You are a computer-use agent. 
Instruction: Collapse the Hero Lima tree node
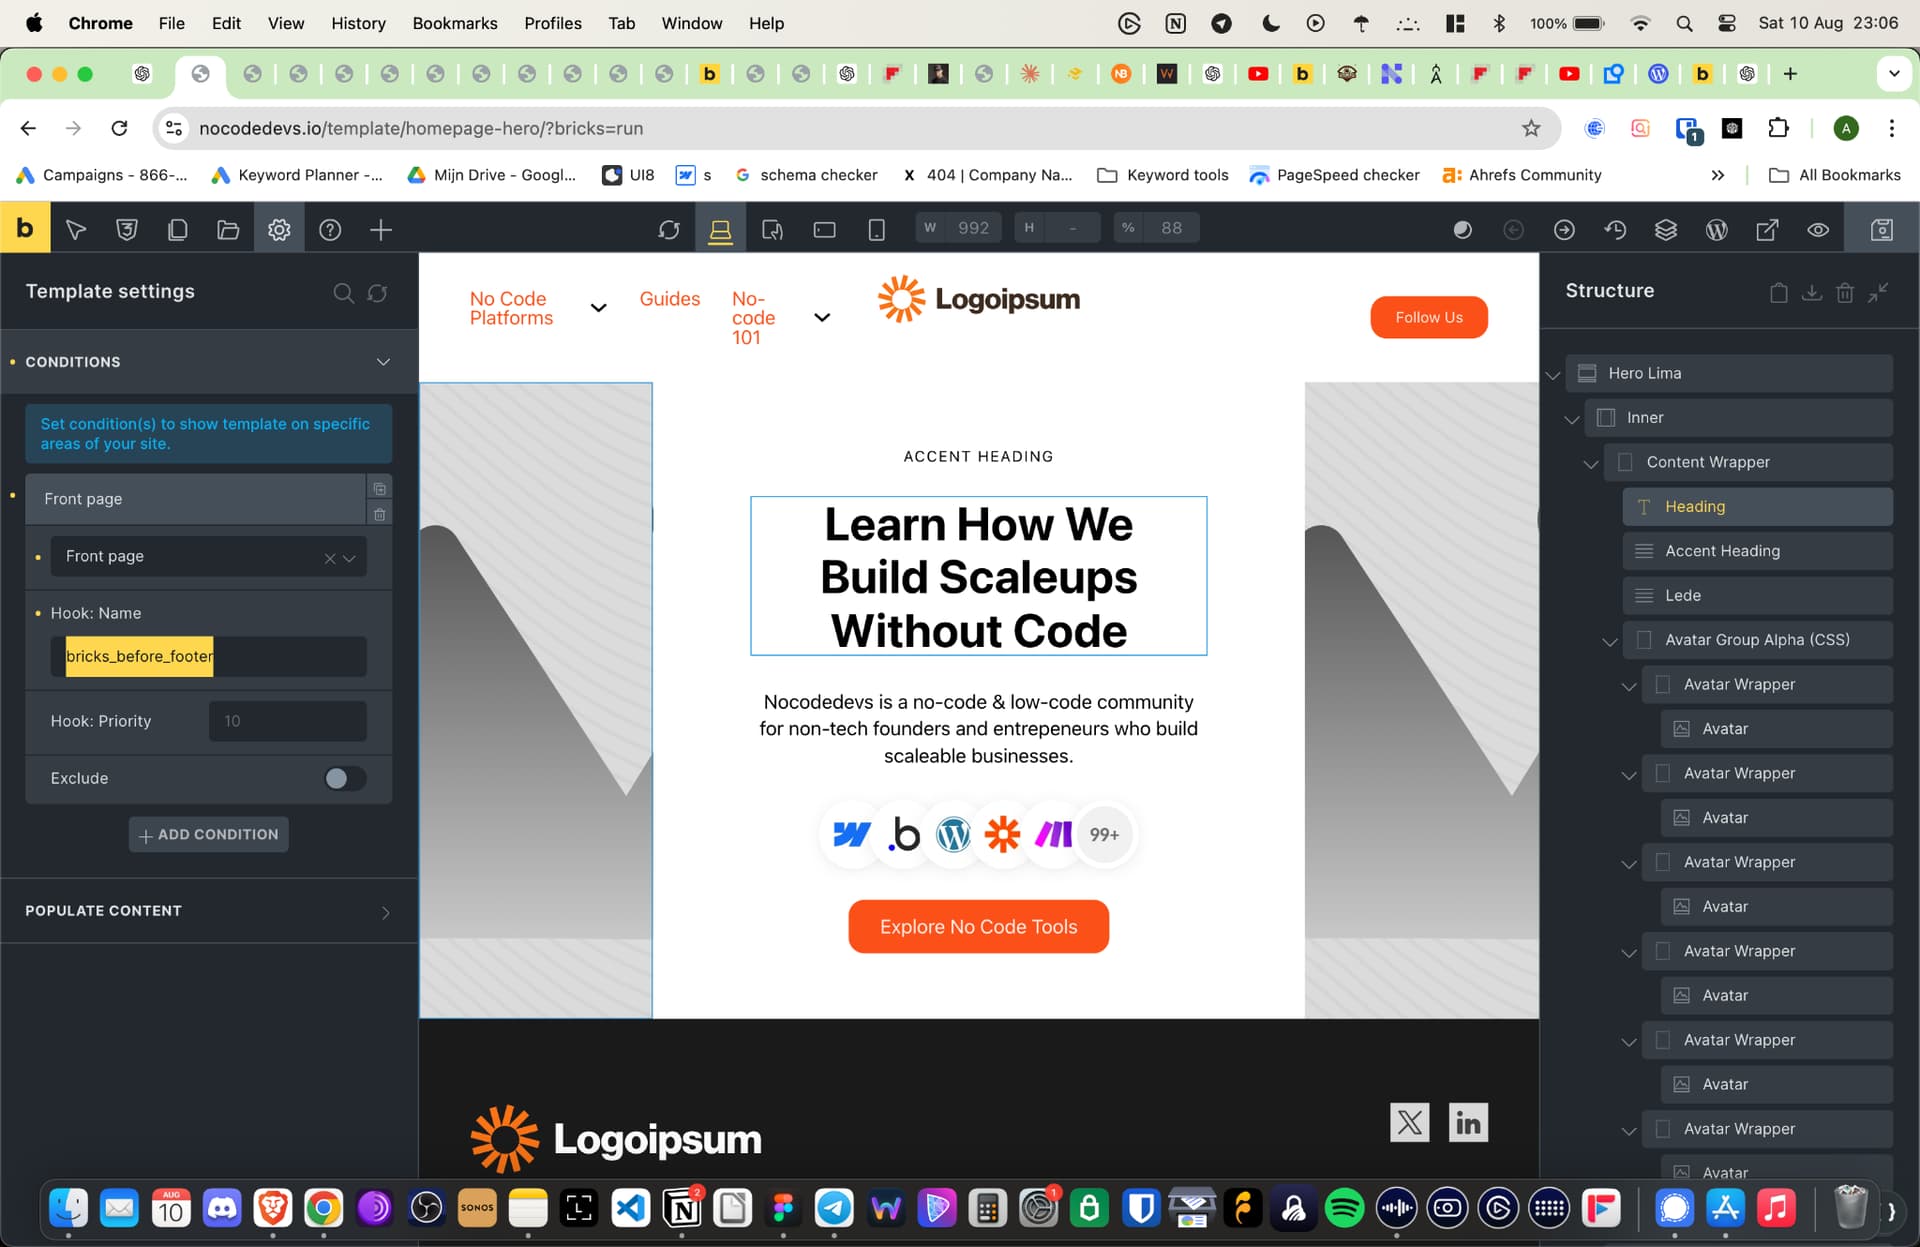click(x=1553, y=376)
